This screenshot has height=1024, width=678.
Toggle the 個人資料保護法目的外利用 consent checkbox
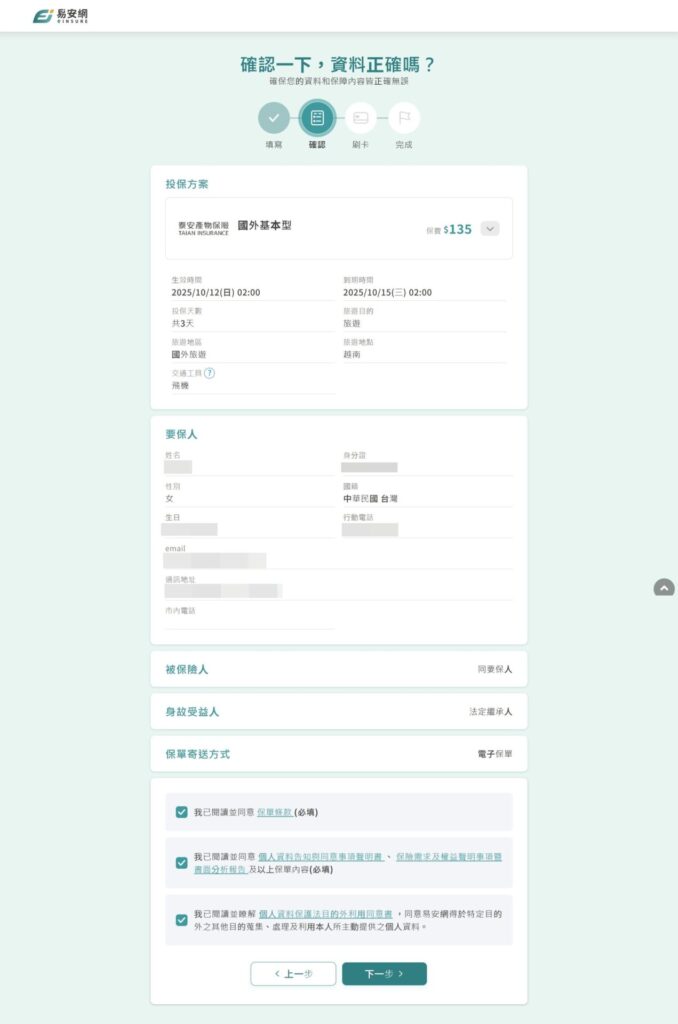[181, 920]
